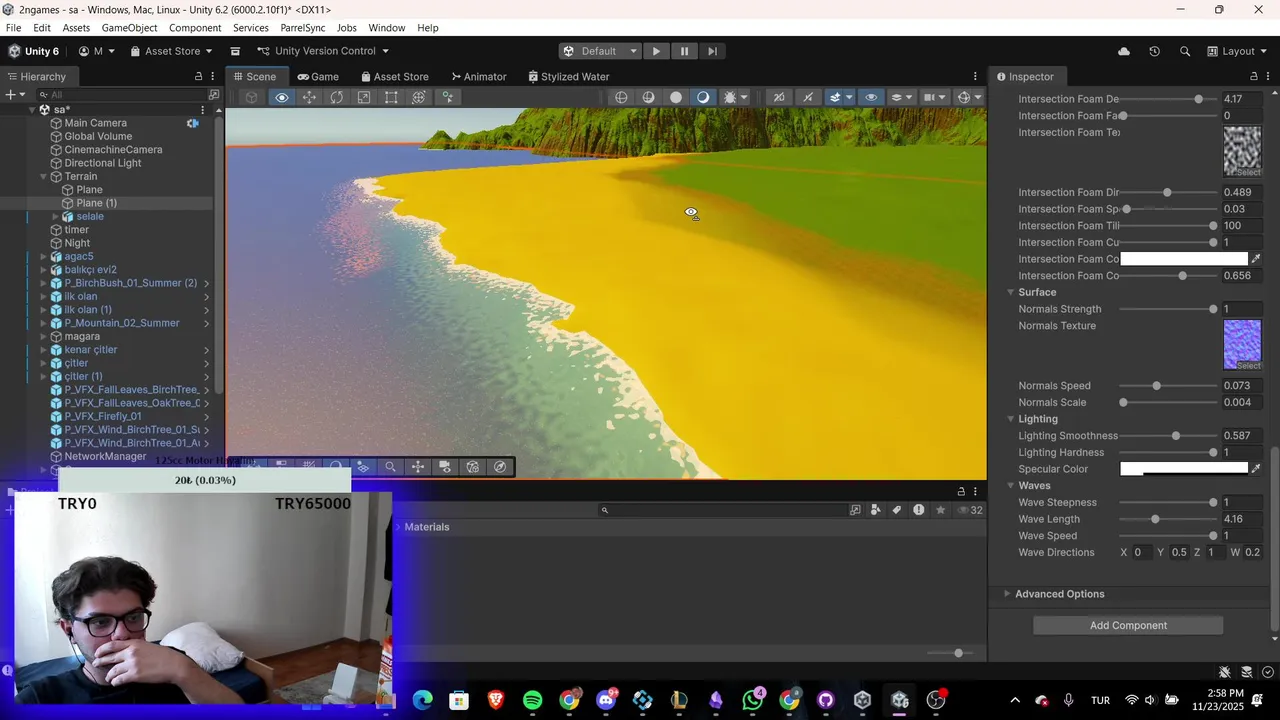1280x720 pixels.
Task: Click the Project search by label tag icon
Action: pos(897,510)
